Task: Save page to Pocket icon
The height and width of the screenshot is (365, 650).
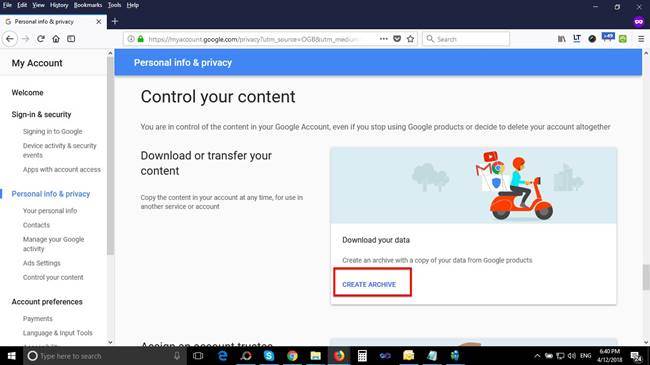Action: [x=397, y=39]
